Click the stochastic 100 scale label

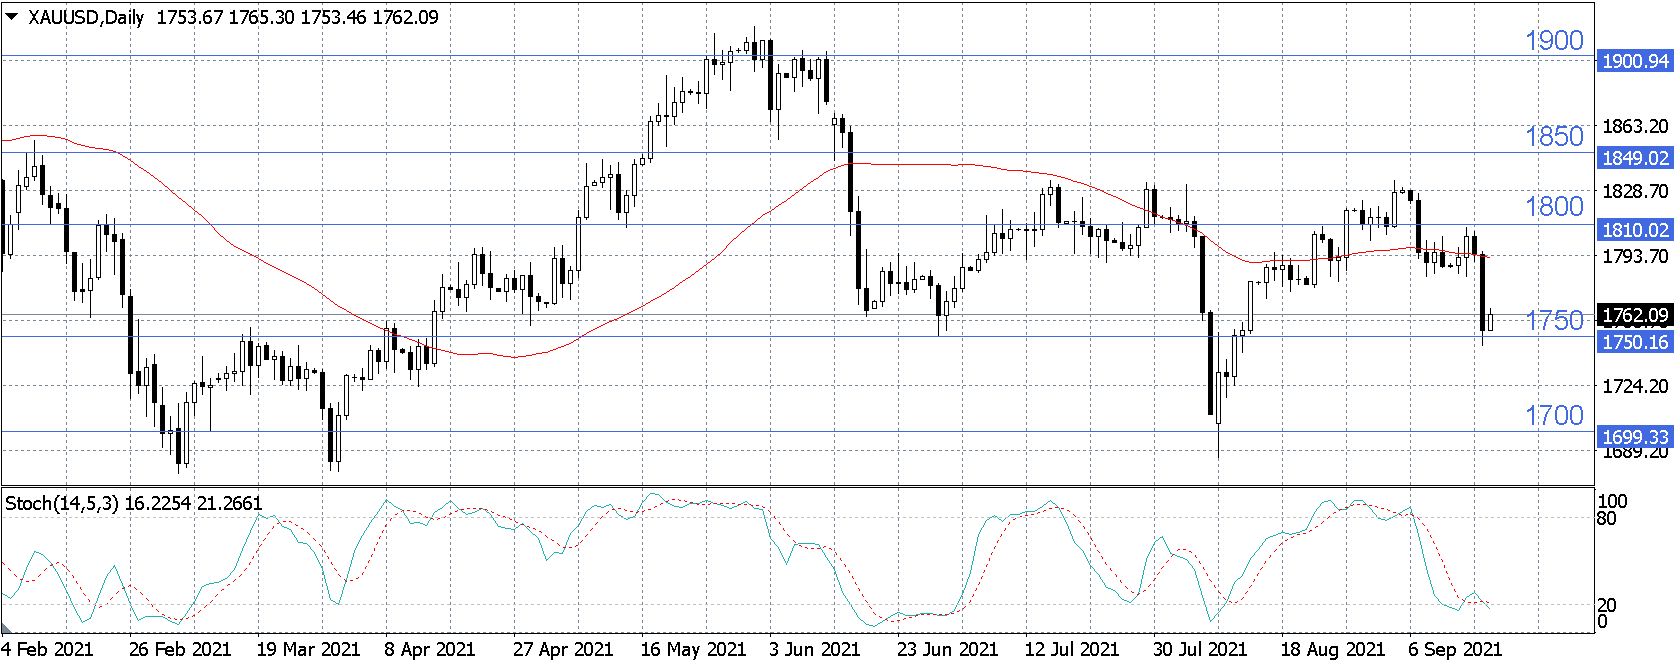pyautogui.click(x=1613, y=502)
